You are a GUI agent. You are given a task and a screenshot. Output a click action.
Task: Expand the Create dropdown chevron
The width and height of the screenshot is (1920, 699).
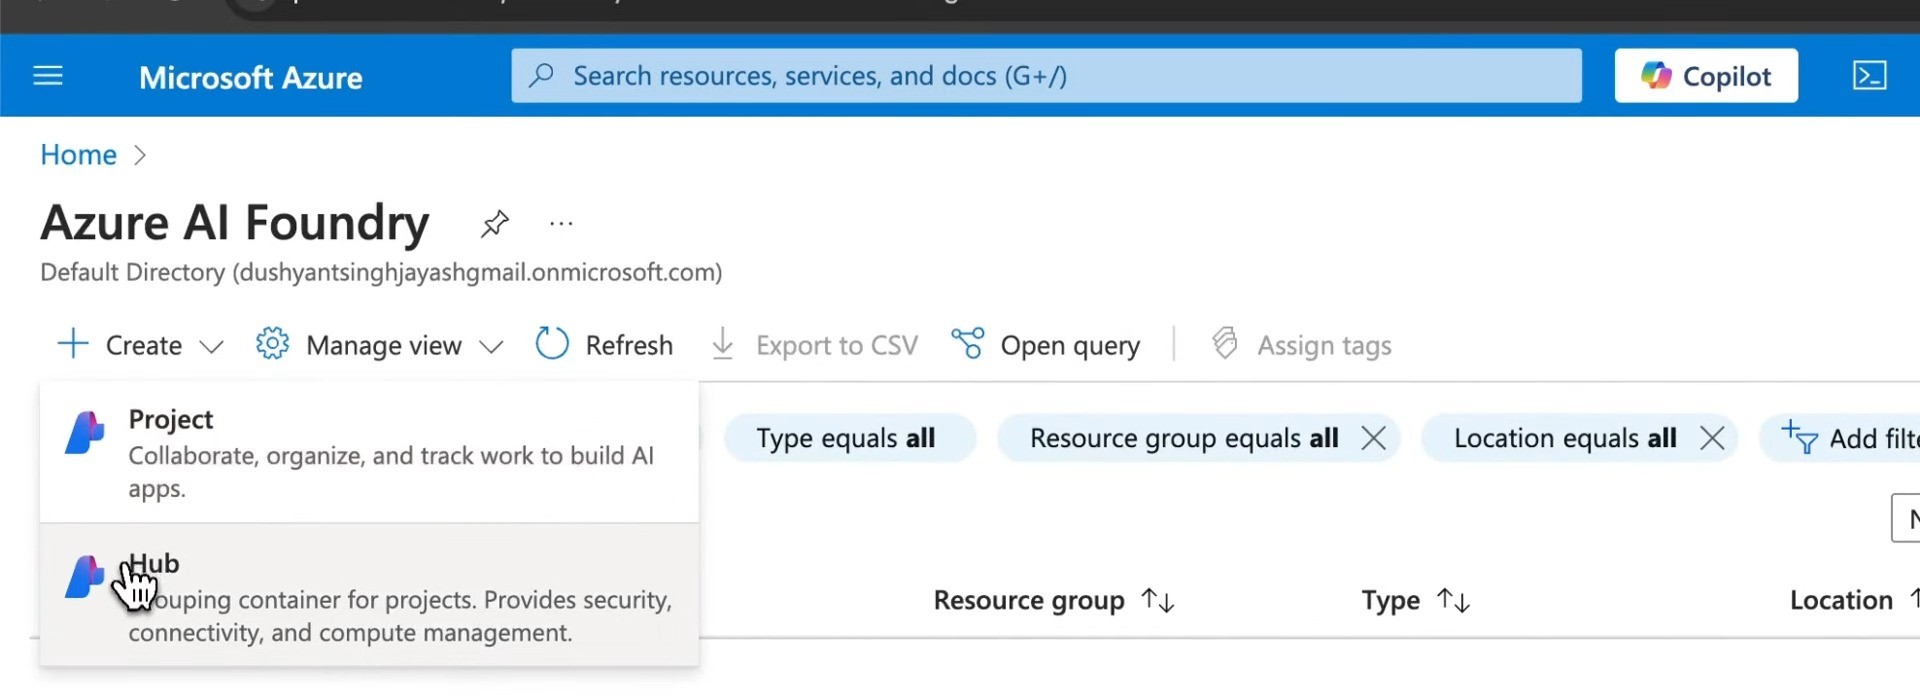tap(211, 346)
